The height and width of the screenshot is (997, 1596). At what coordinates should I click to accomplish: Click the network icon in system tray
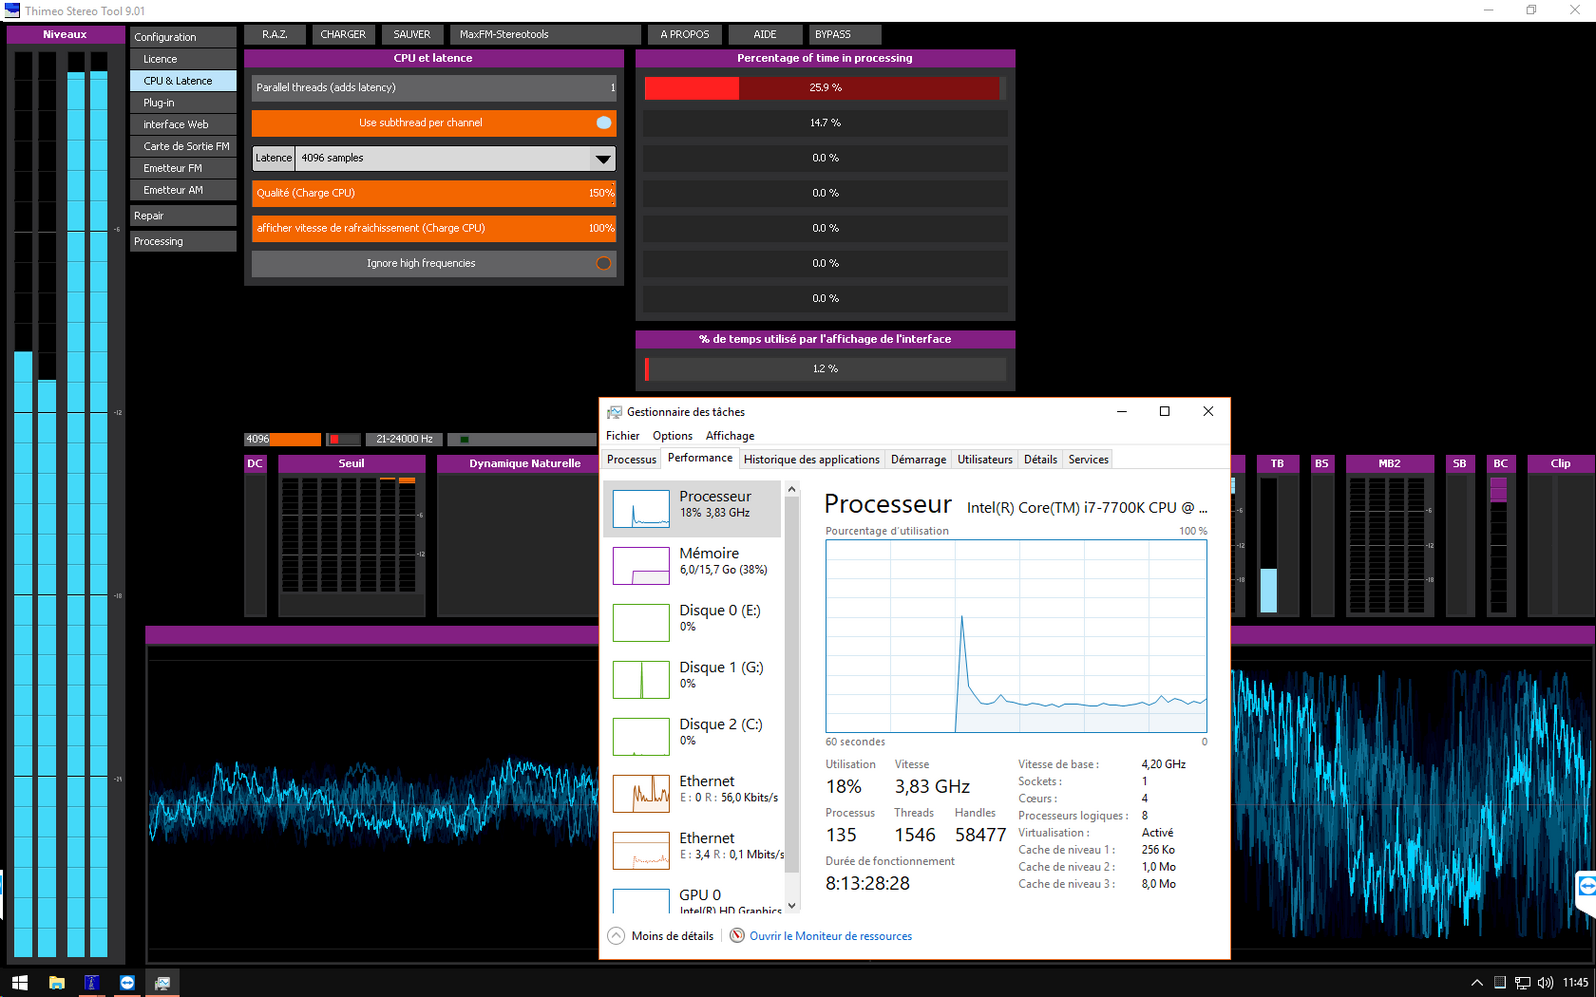tap(1522, 982)
